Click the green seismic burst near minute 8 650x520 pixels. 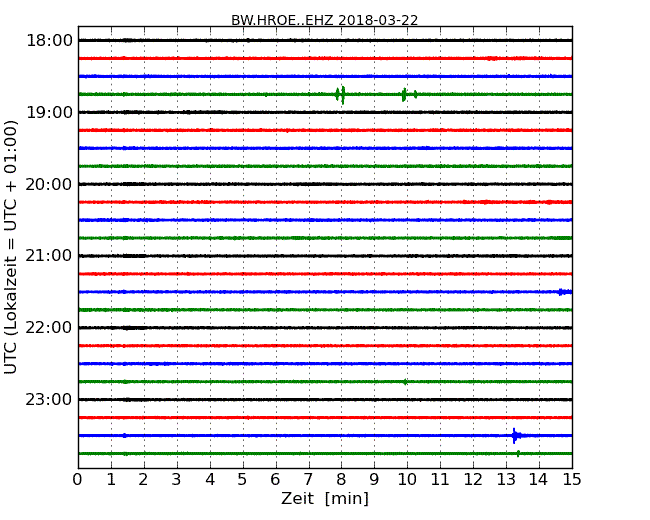pyautogui.click(x=340, y=95)
